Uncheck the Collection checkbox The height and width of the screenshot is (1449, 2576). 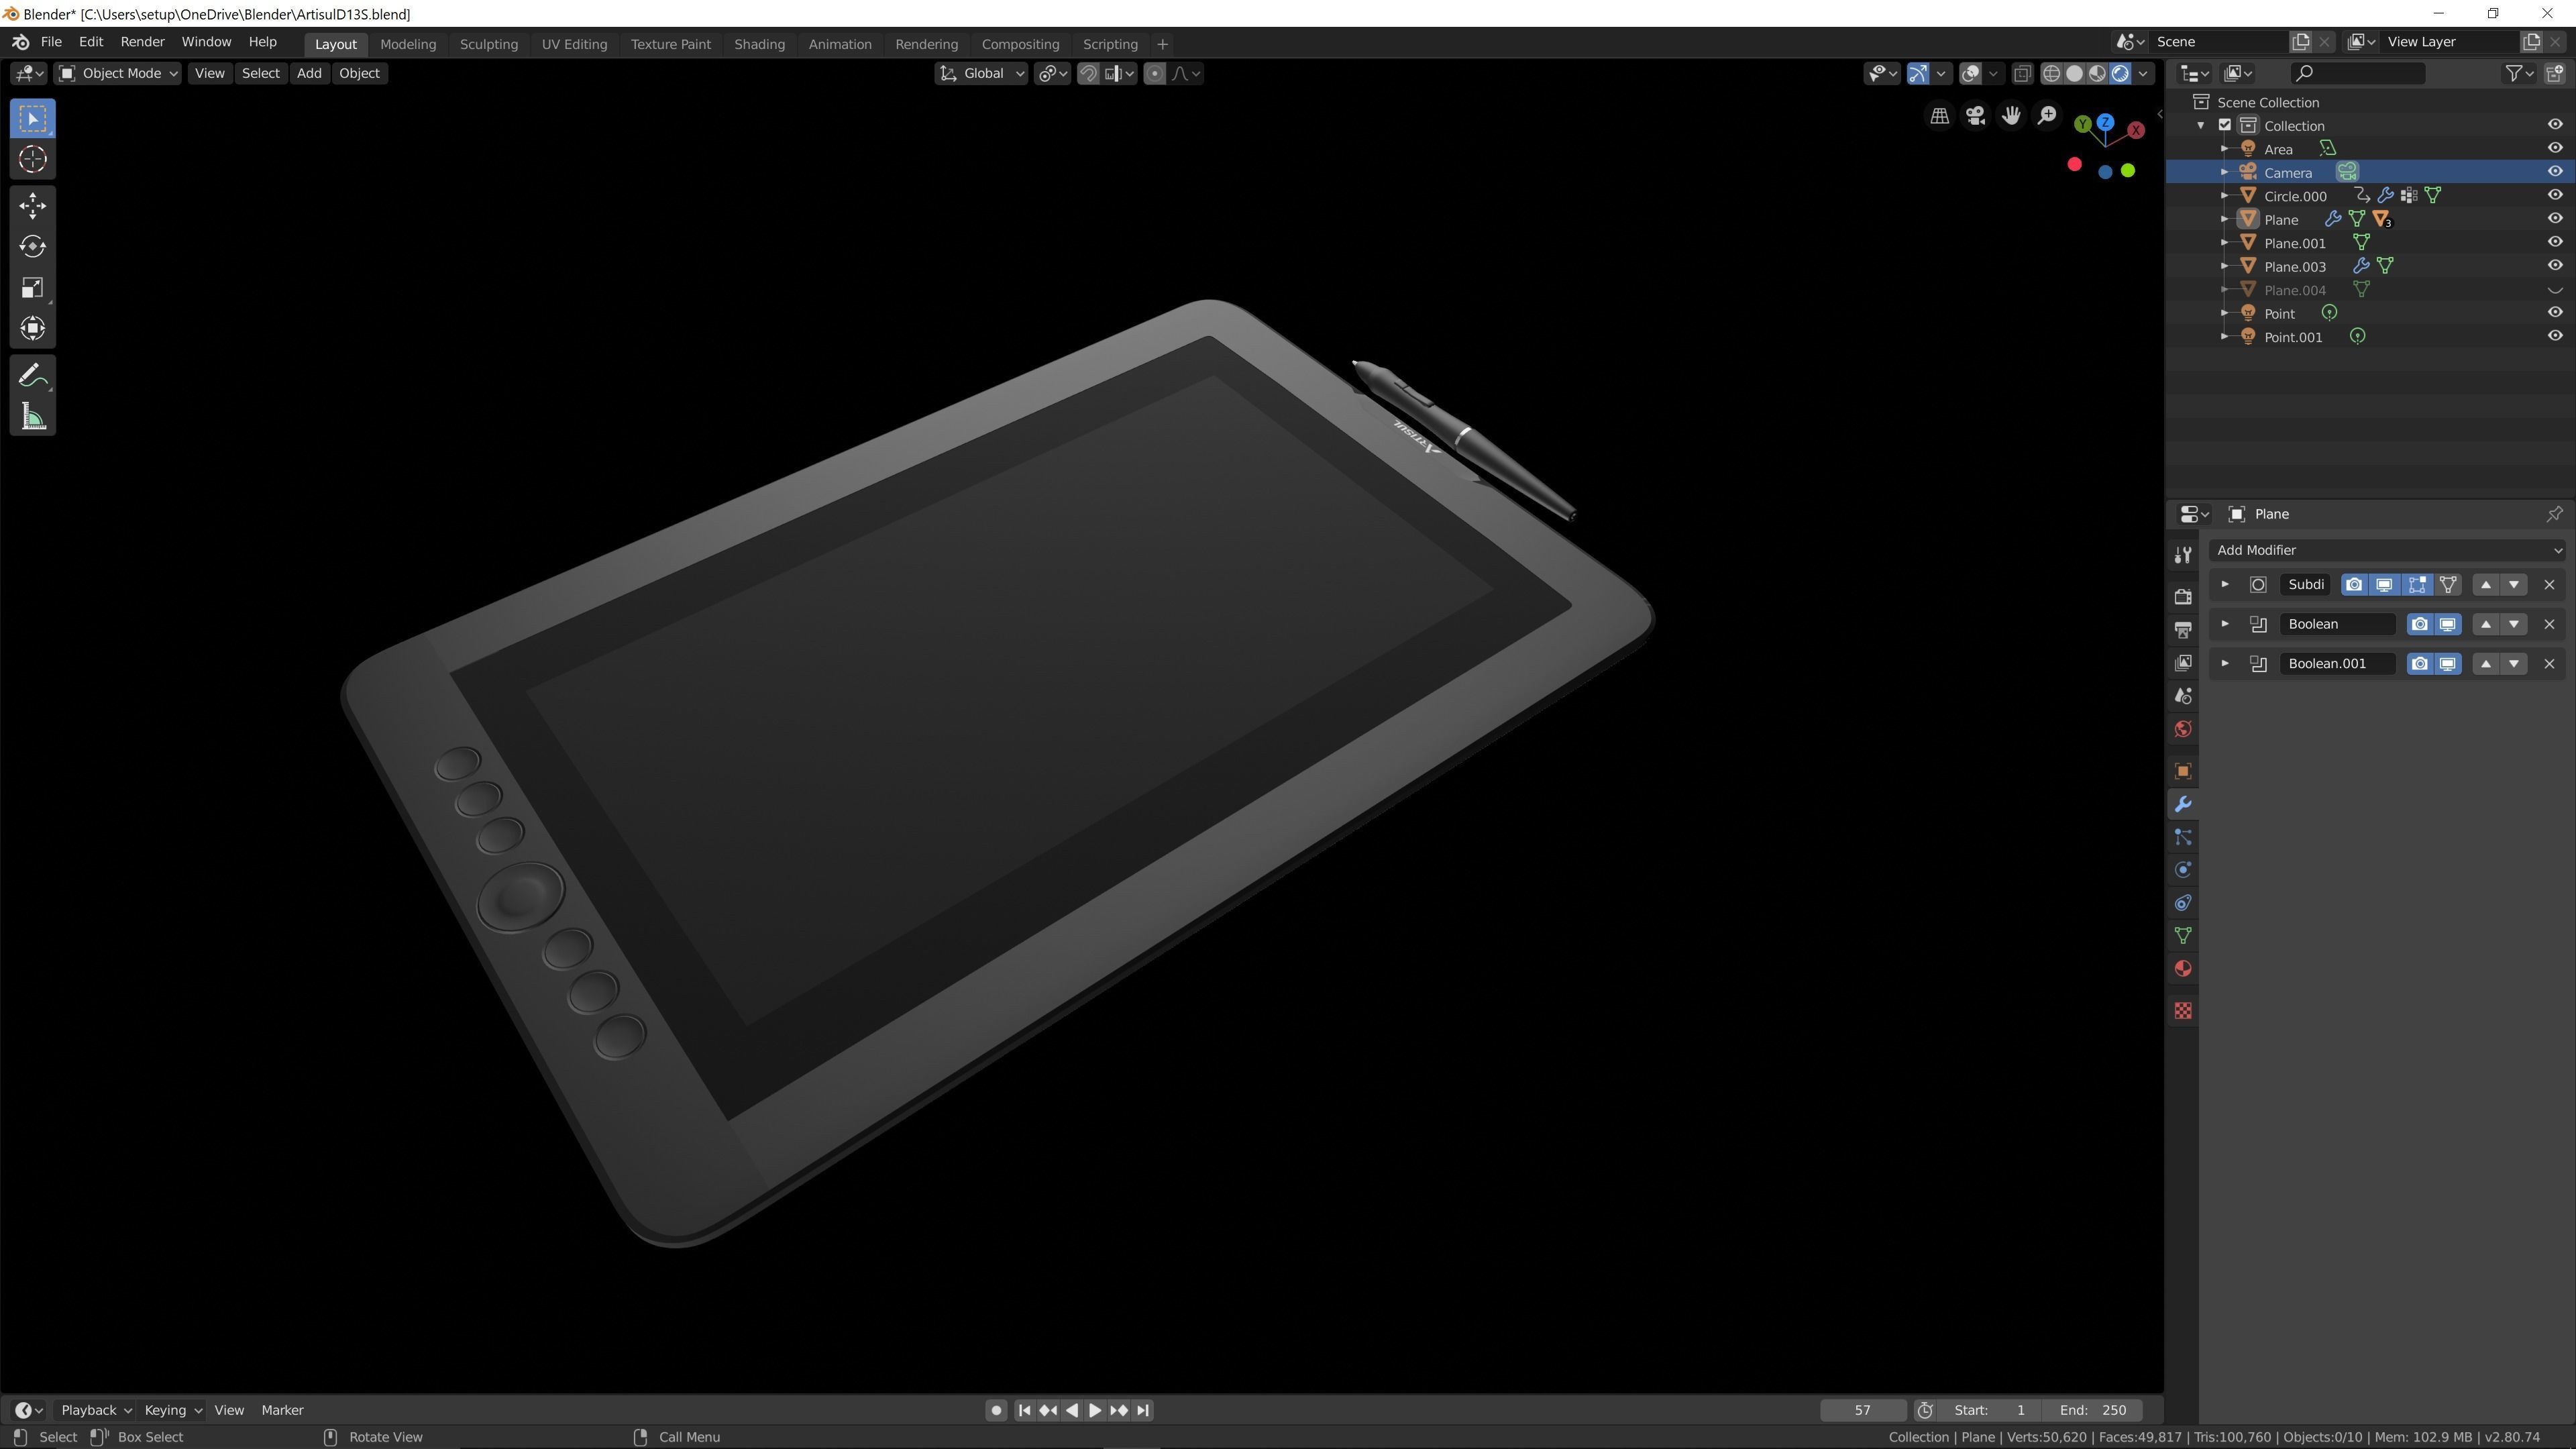(x=2225, y=125)
